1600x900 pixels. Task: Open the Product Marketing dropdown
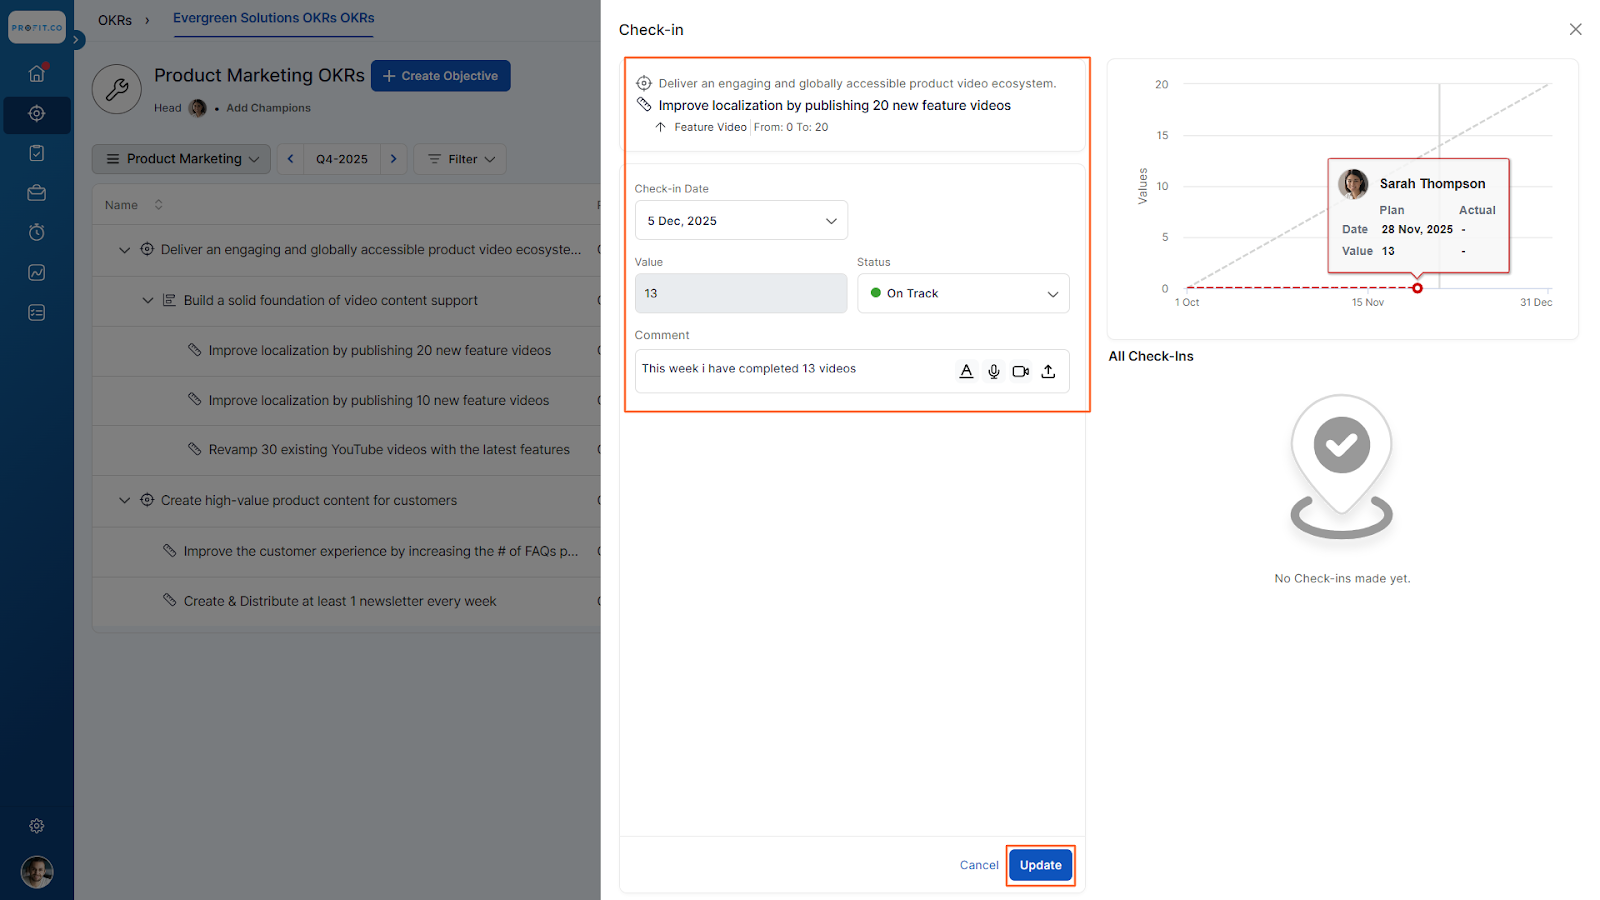coord(181,159)
